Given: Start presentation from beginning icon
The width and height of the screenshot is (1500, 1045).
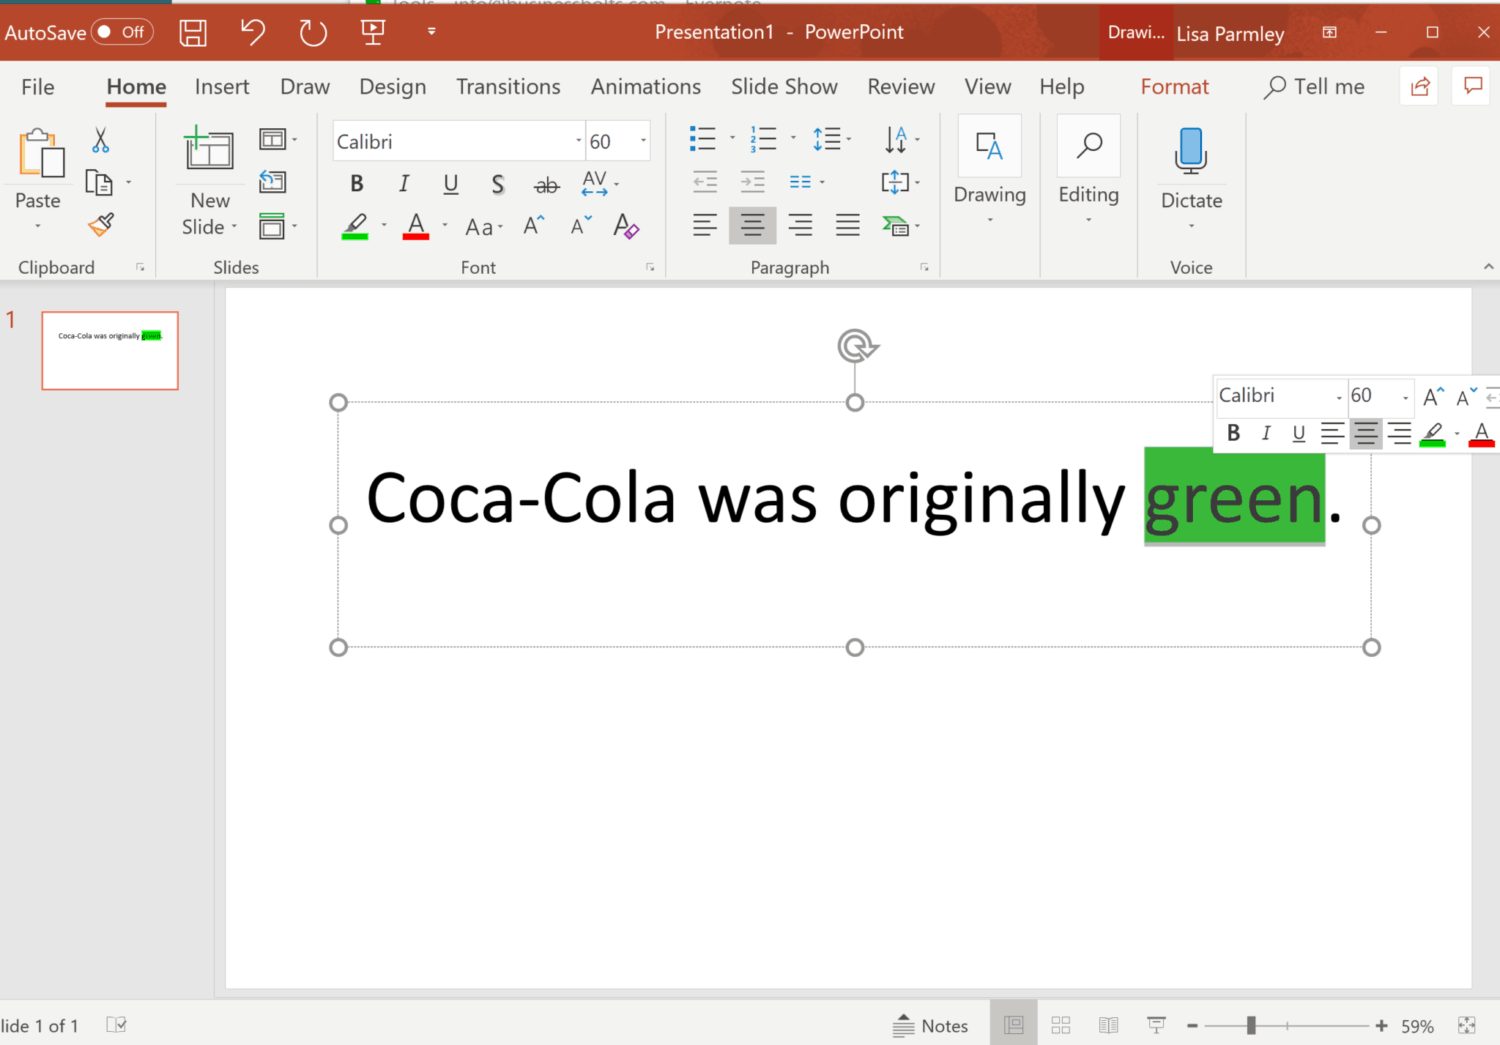Looking at the screenshot, I should click(x=373, y=32).
